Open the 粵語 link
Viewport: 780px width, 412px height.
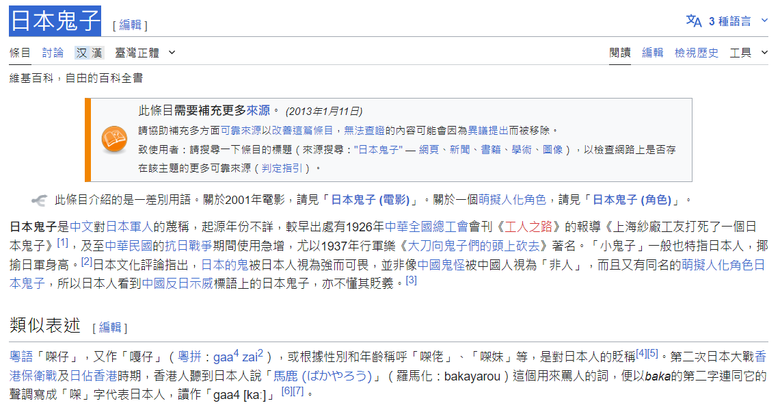click(21, 357)
